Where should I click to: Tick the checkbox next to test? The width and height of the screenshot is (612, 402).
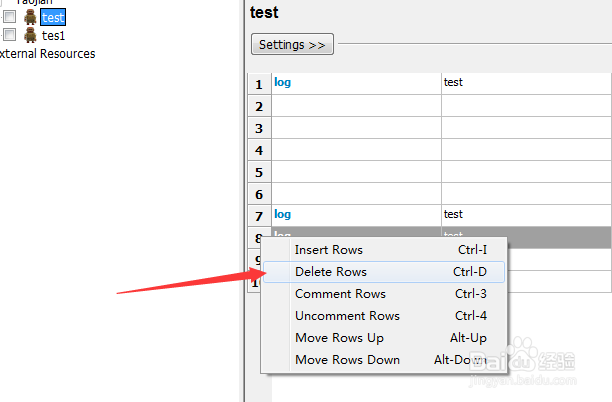point(10,18)
